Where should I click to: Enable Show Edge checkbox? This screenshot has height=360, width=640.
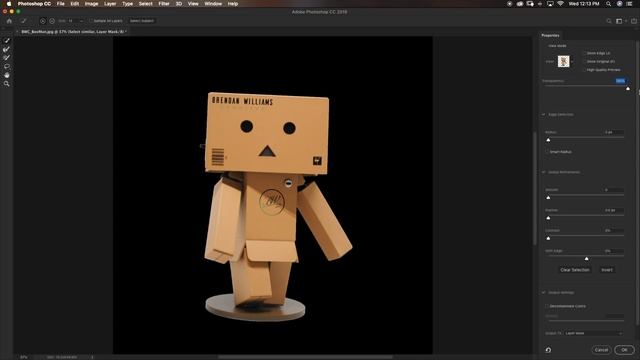584,53
